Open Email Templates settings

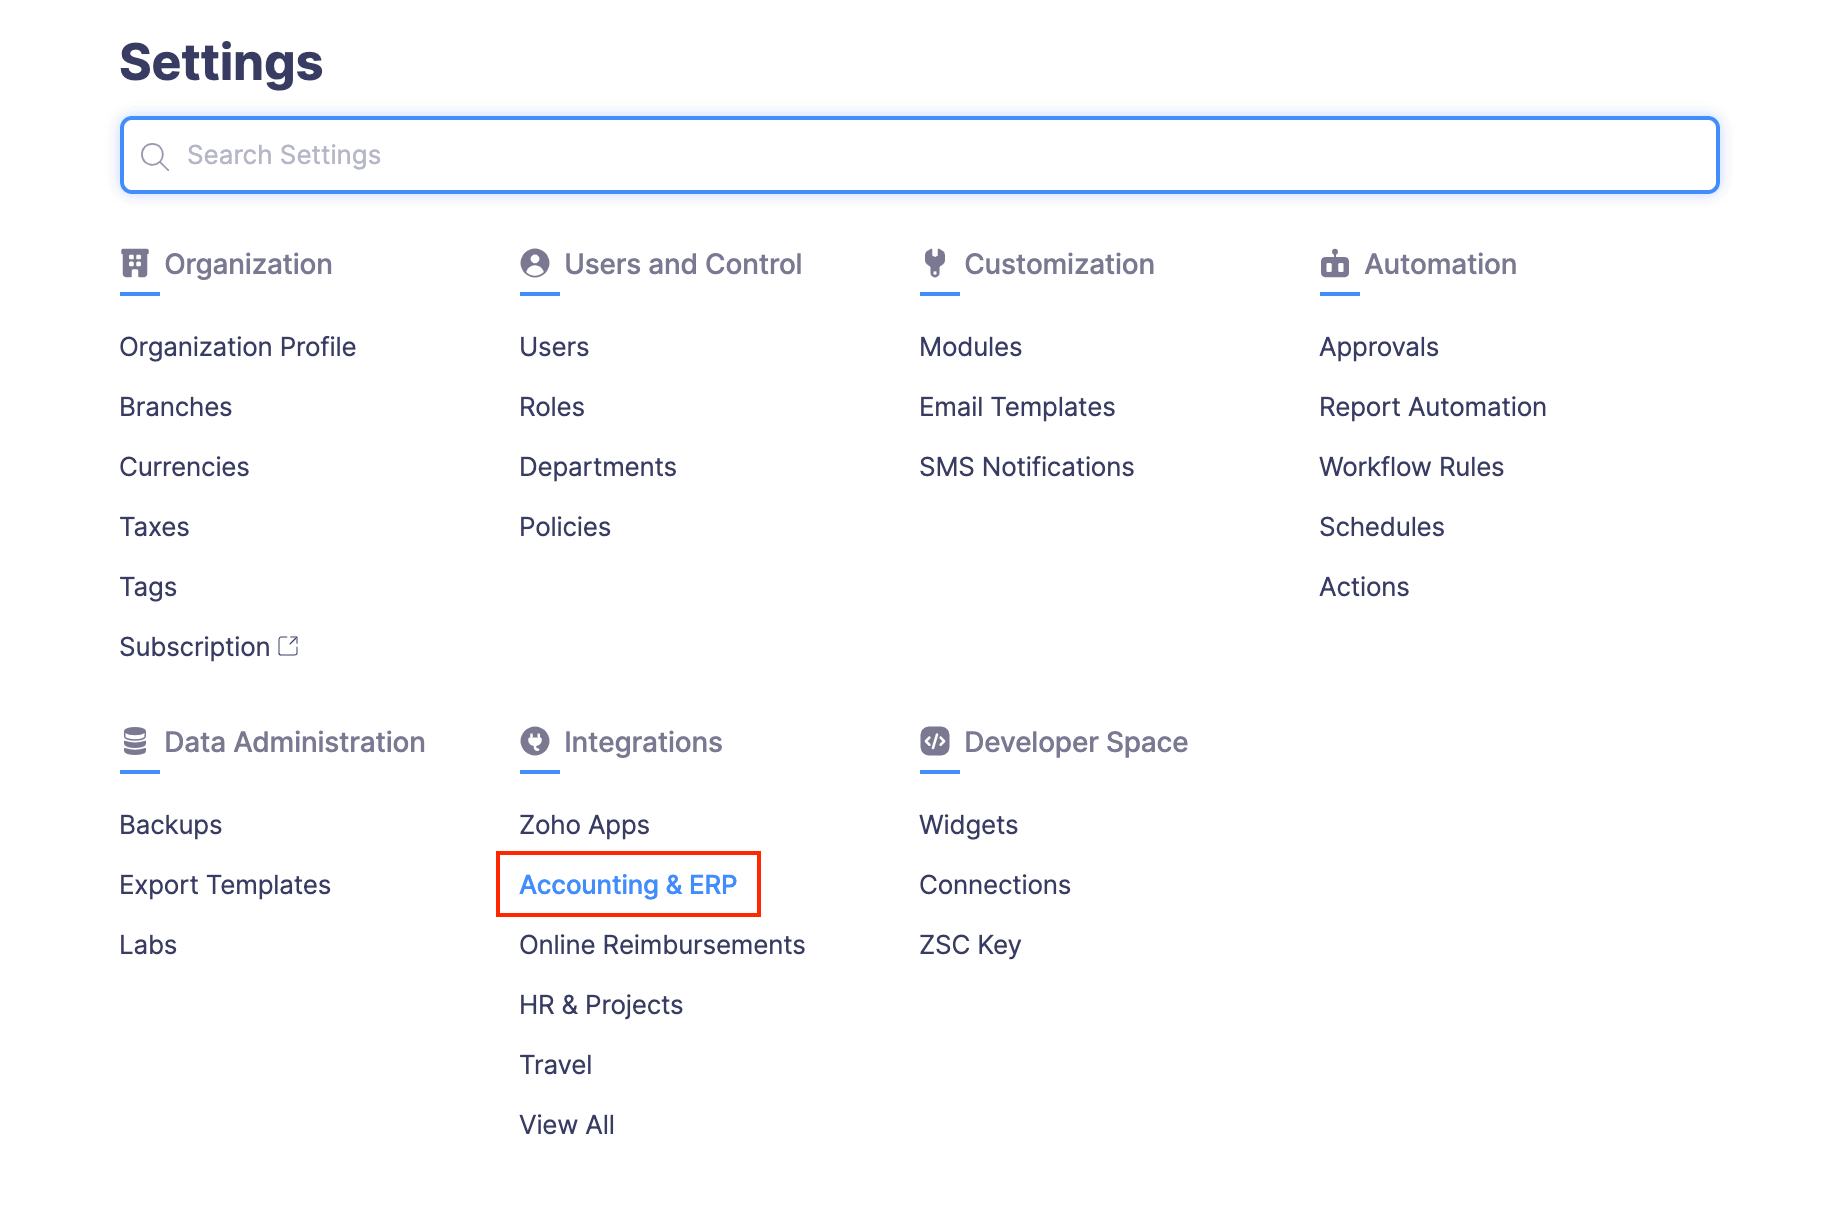[x=1016, y=406]
